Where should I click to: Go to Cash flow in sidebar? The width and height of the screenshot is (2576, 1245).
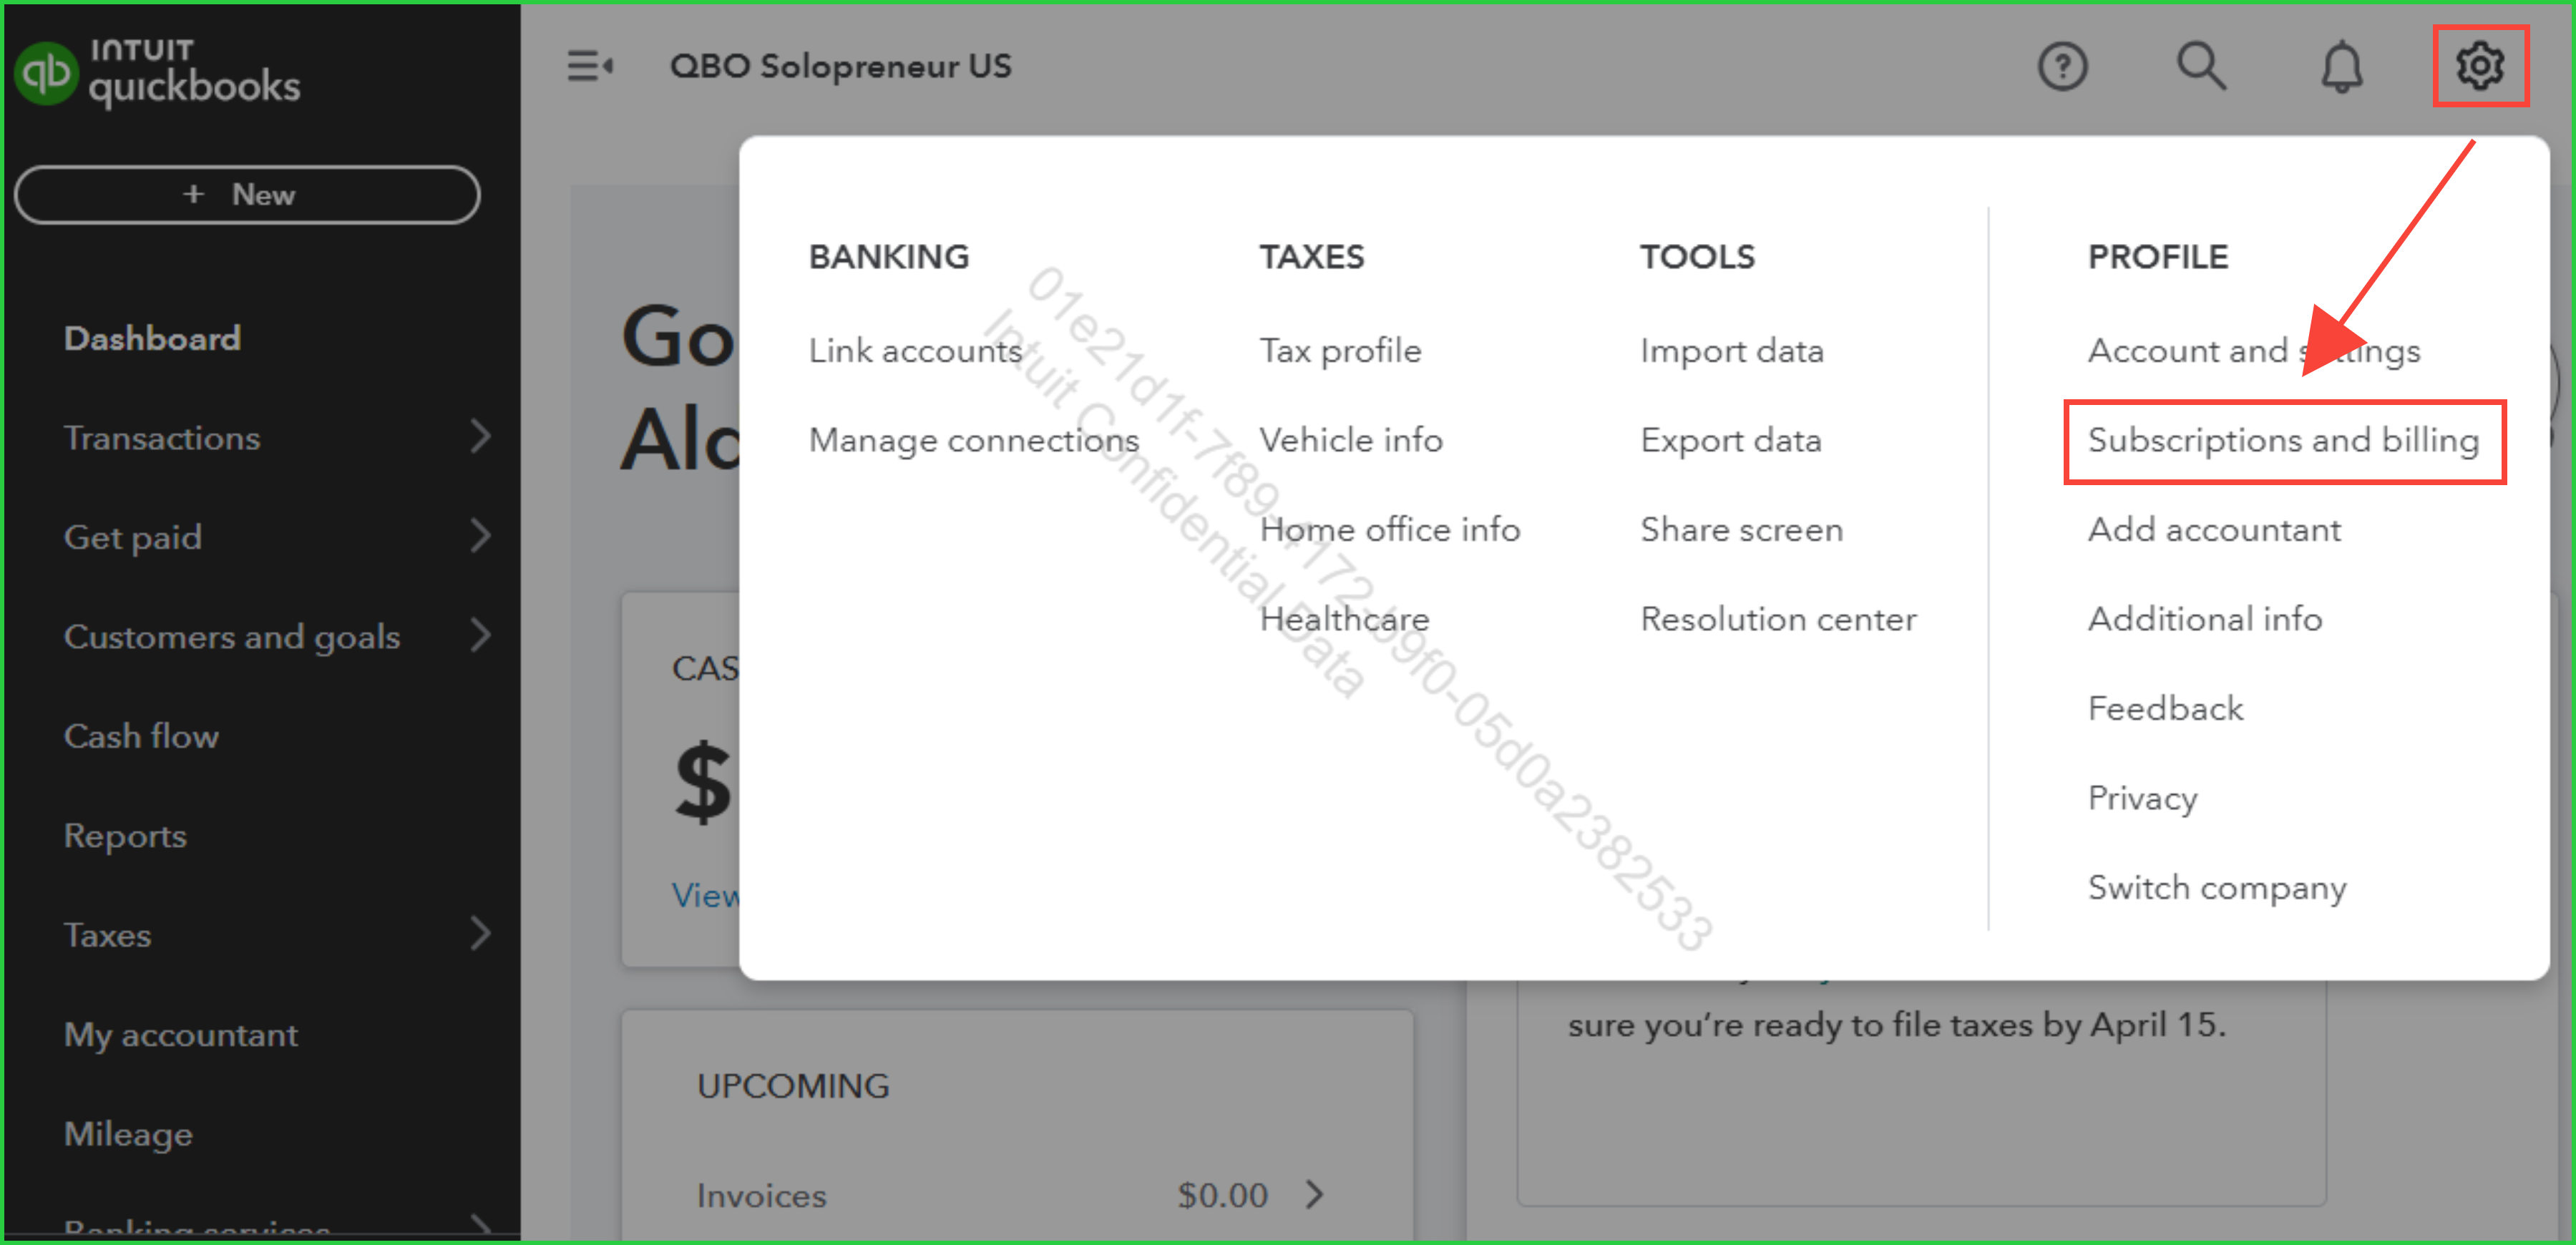(x=141, y=736)
